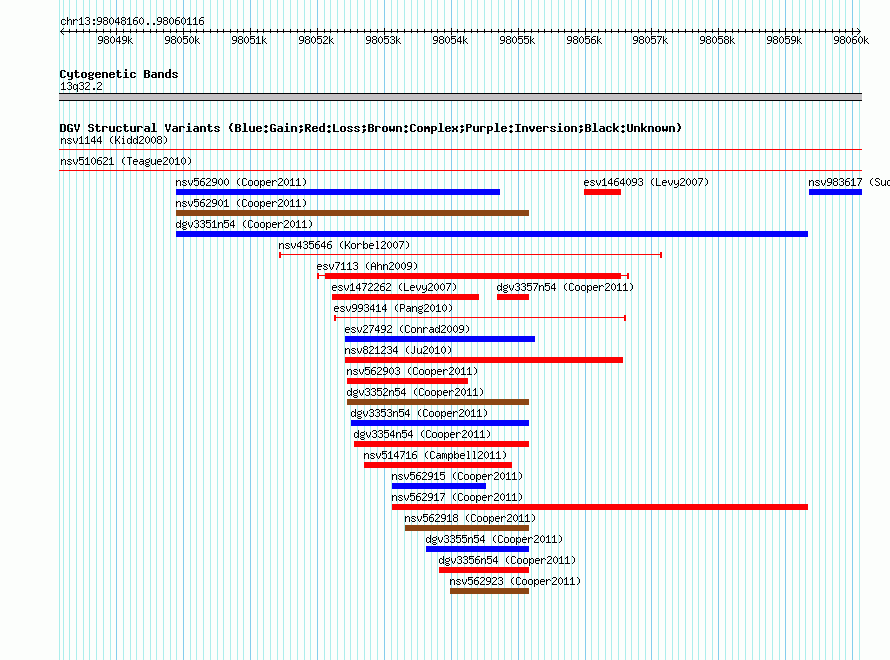The image size is (890, 660).
Task: Click the dgv3353n54 (Cooper2011) blue bar
Action: point(440,423)
